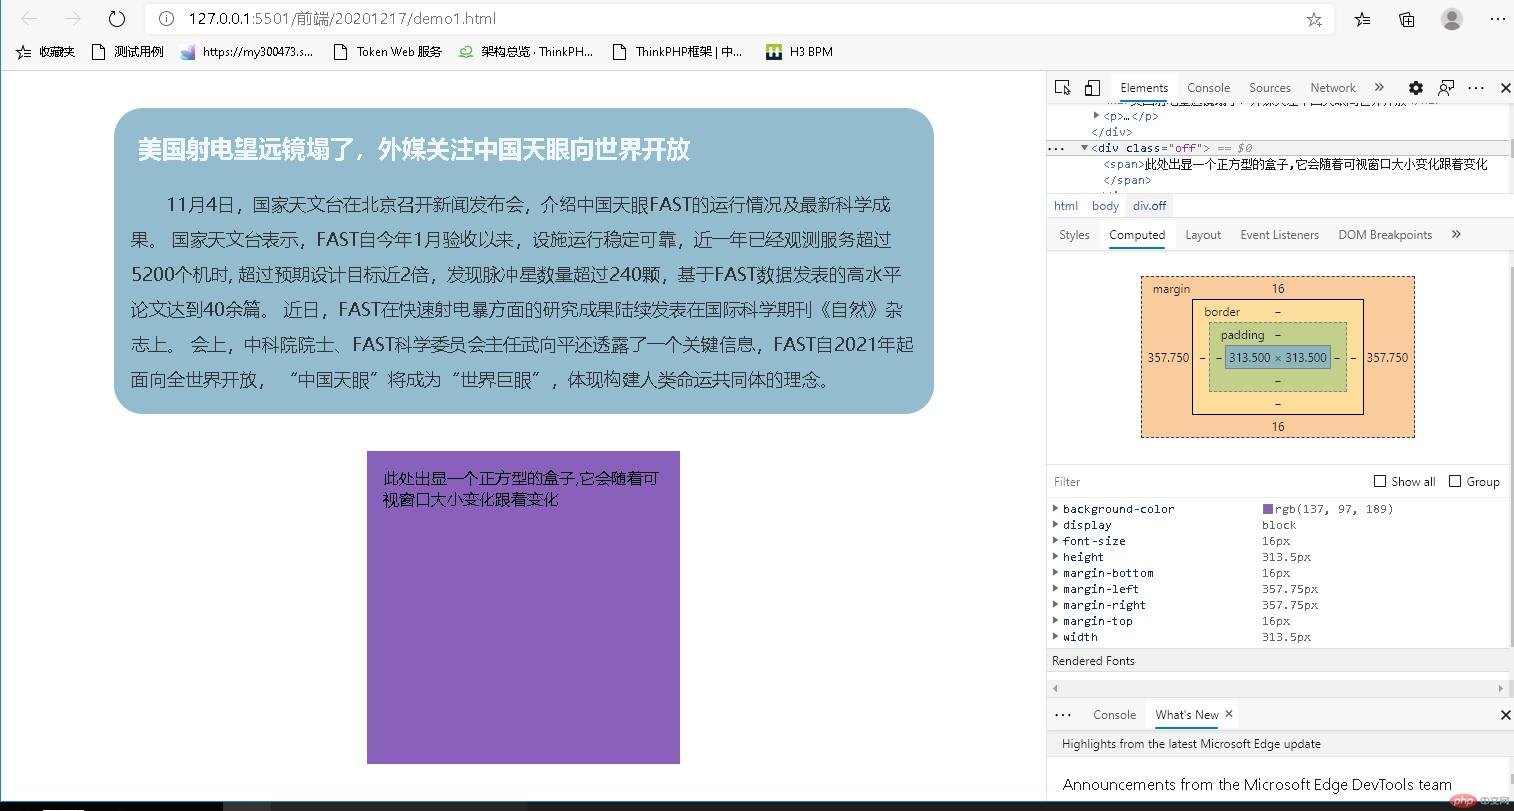Image resolution: width=1514 pixels, height=811 pixels.
Task: Click the article headline about 中国天眼
Action: 413,149
